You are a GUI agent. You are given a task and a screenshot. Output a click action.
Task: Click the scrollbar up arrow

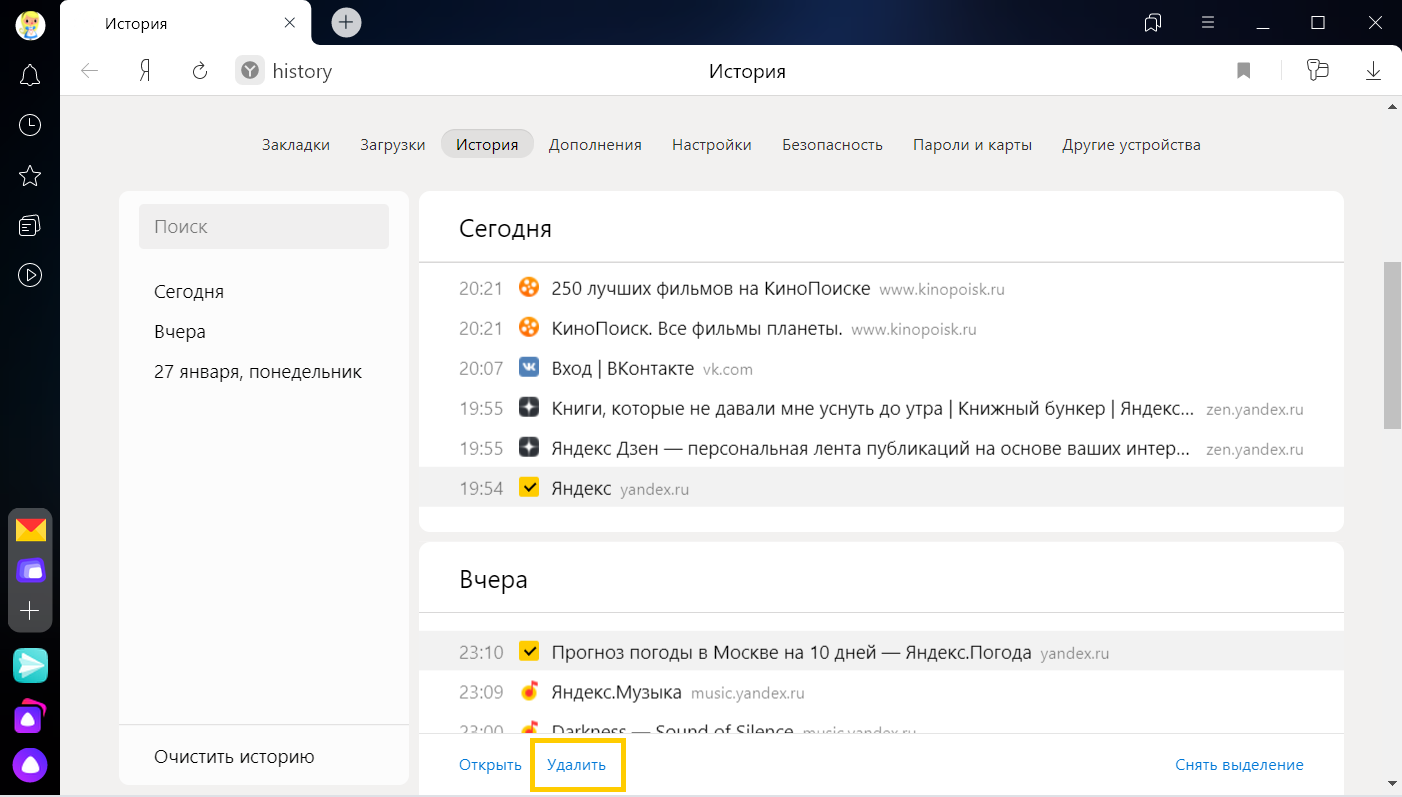[1392, 106]
